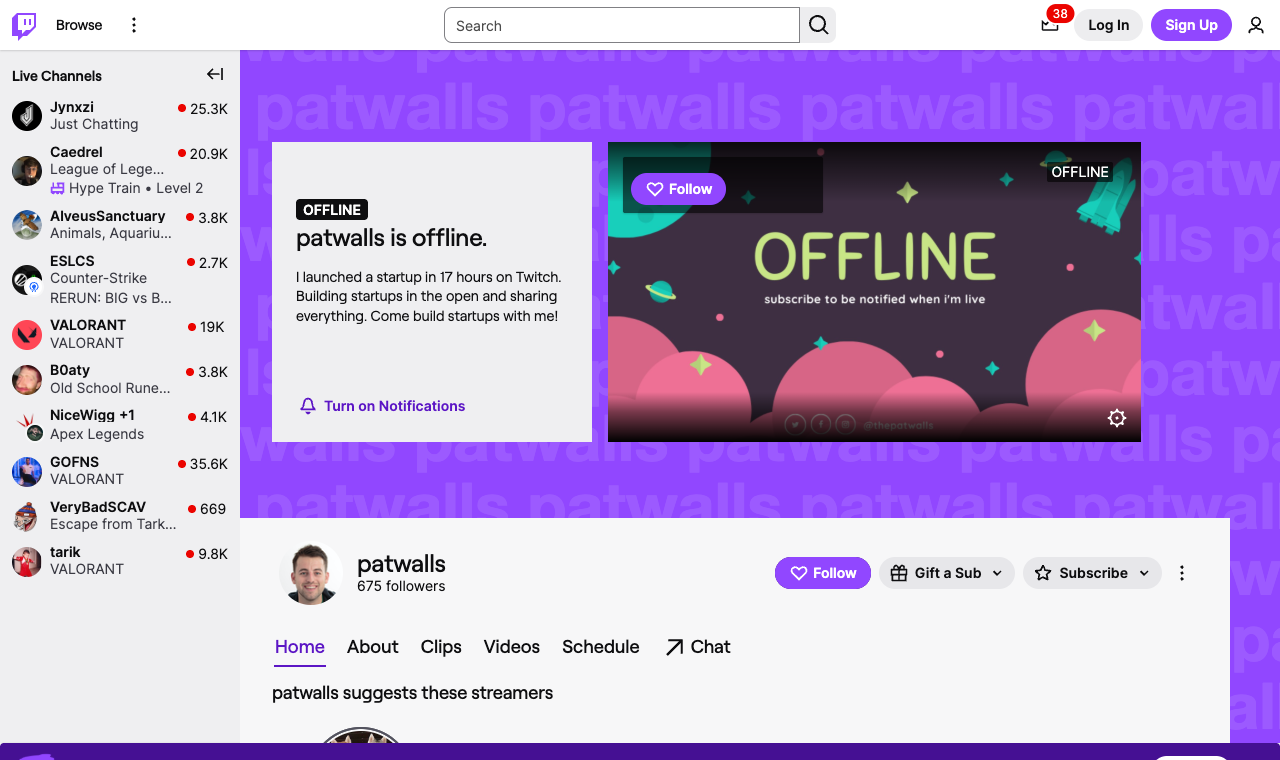The height and width of the screenshot is (760, 1280).
Task: Click the Sign Up button
Action: tap(1191, 25)
